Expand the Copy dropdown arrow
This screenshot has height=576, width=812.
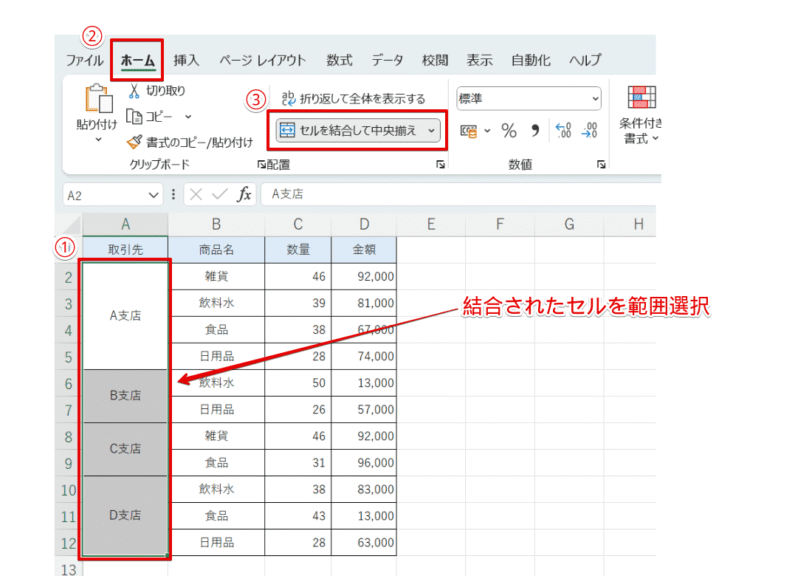[x=188, y=117]
